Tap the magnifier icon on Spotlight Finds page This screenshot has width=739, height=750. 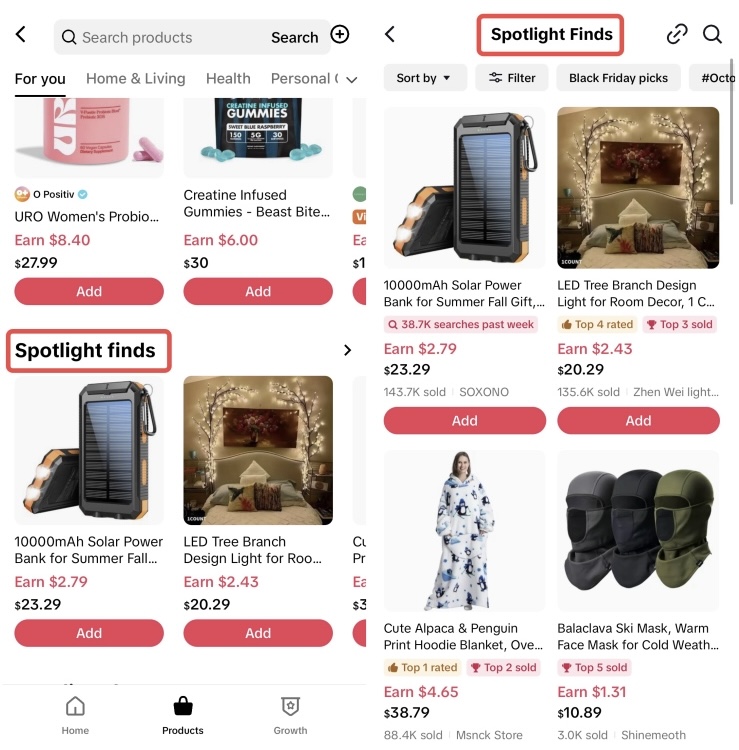pyautogui.click(x=712, y=34)
